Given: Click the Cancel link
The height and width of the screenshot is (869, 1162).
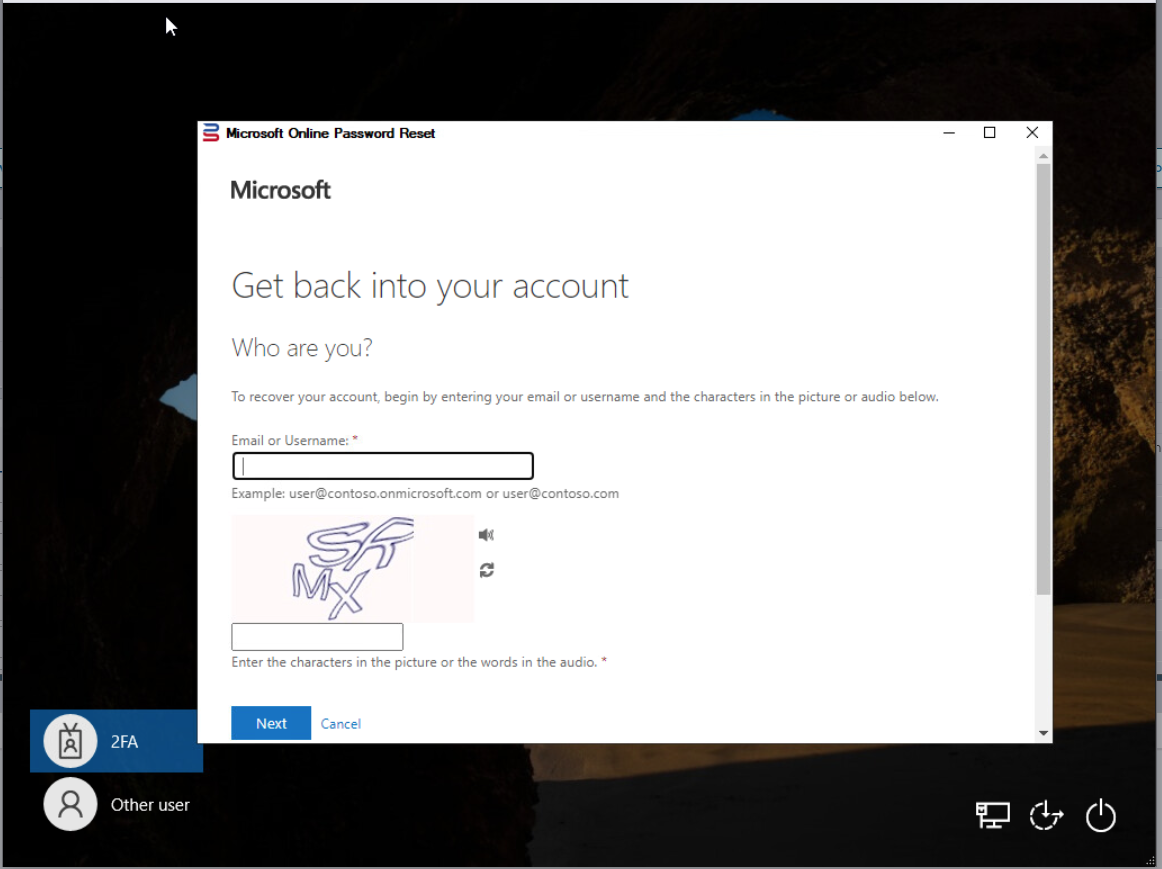Looking at the screenshot, I should coord(341,724).
